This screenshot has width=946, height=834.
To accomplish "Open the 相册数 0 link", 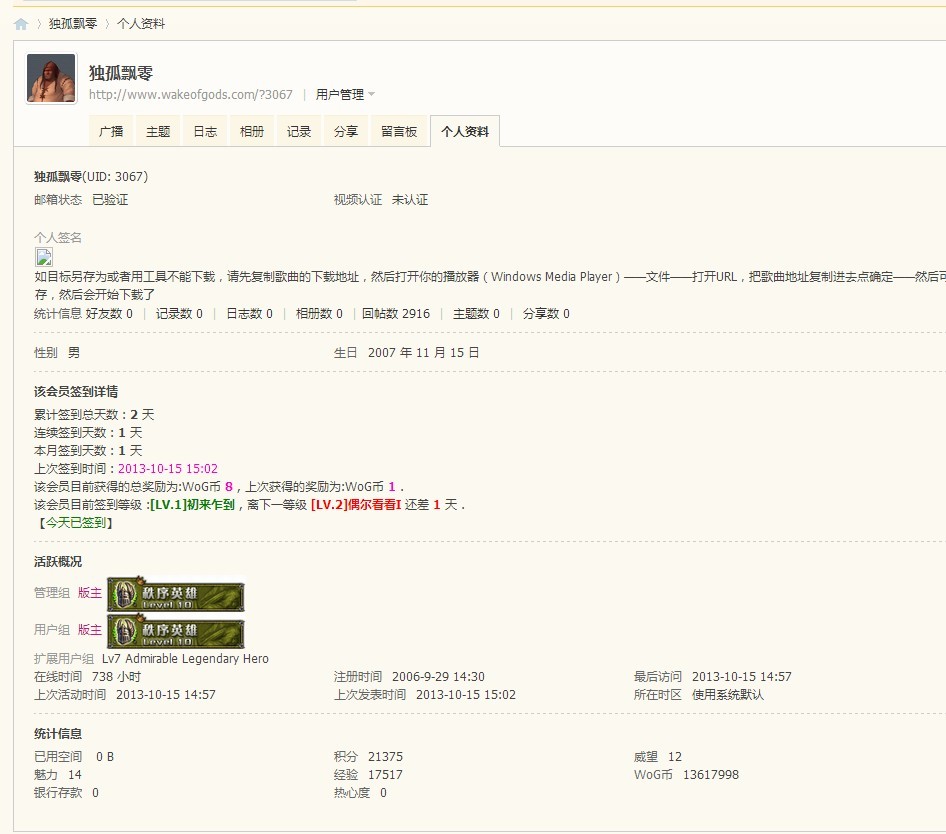I will pos(319,314).
